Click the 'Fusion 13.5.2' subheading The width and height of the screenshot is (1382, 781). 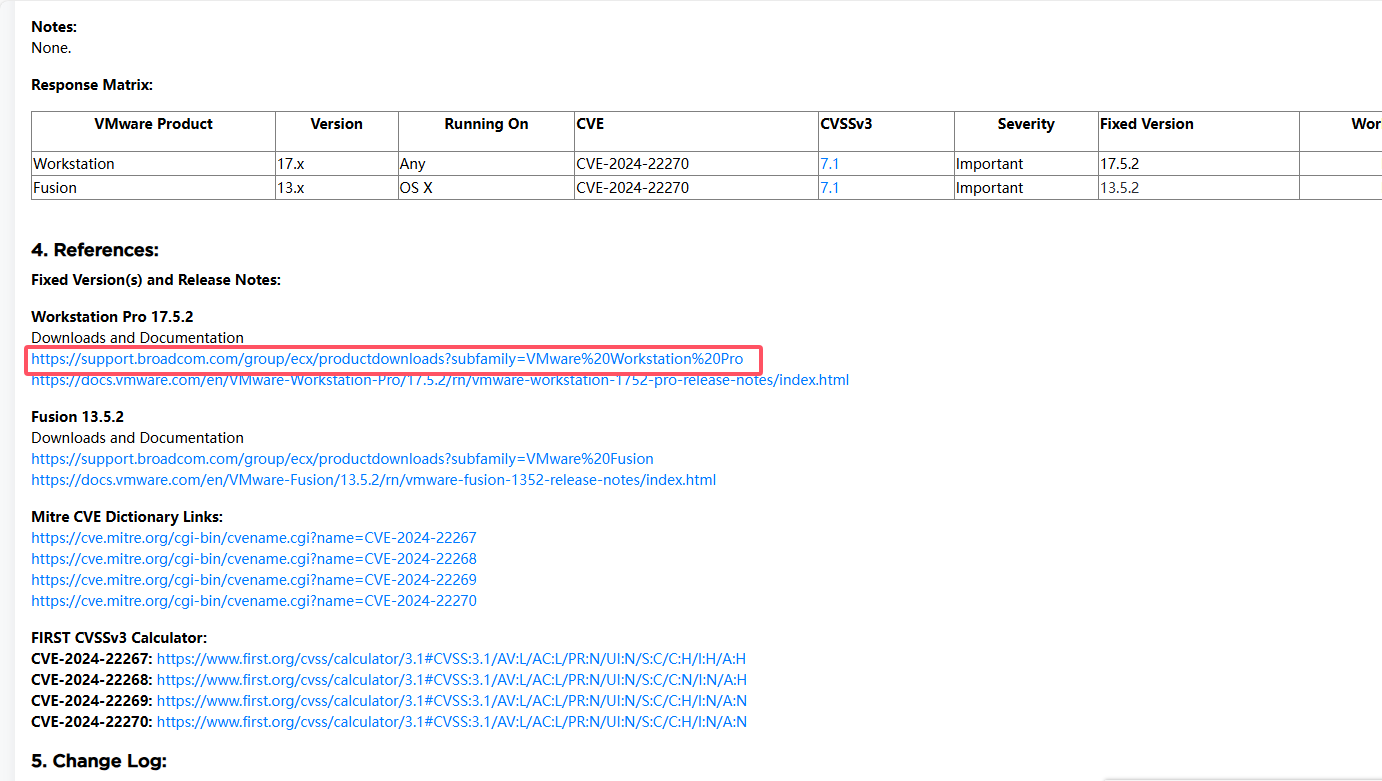(77, 417)
